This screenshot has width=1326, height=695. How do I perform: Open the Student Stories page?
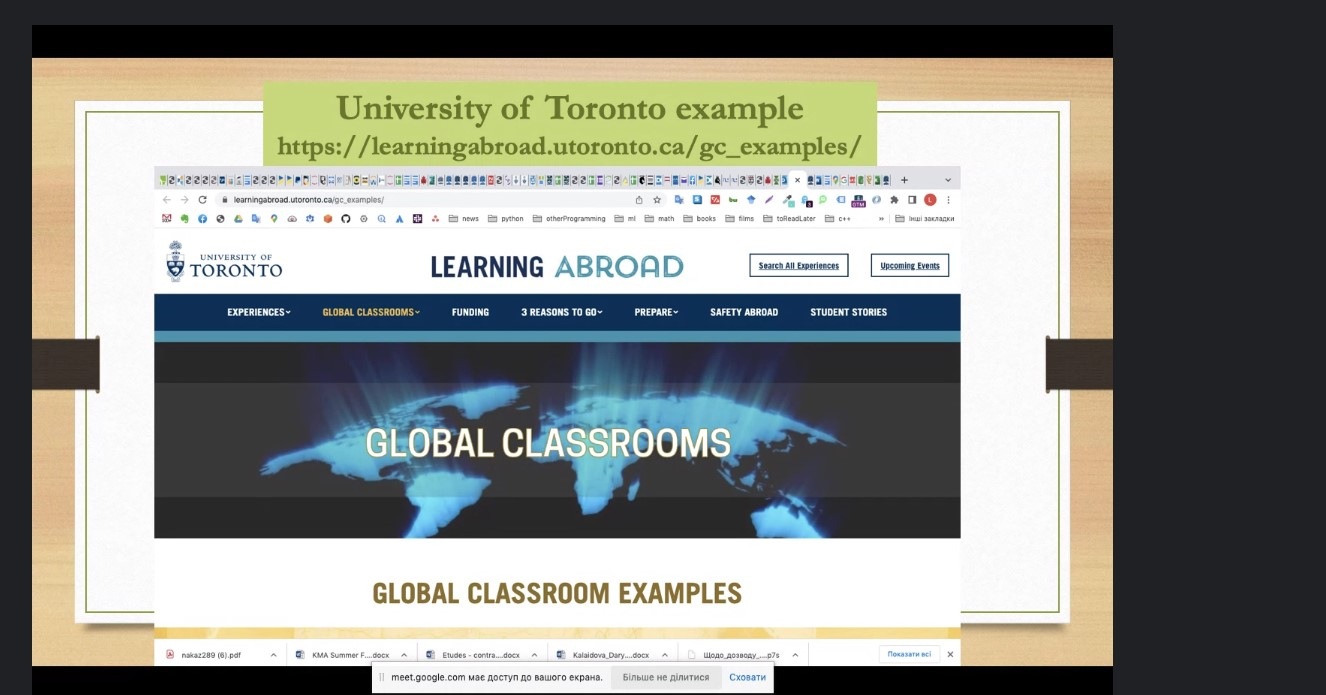(x=848, y=312)
